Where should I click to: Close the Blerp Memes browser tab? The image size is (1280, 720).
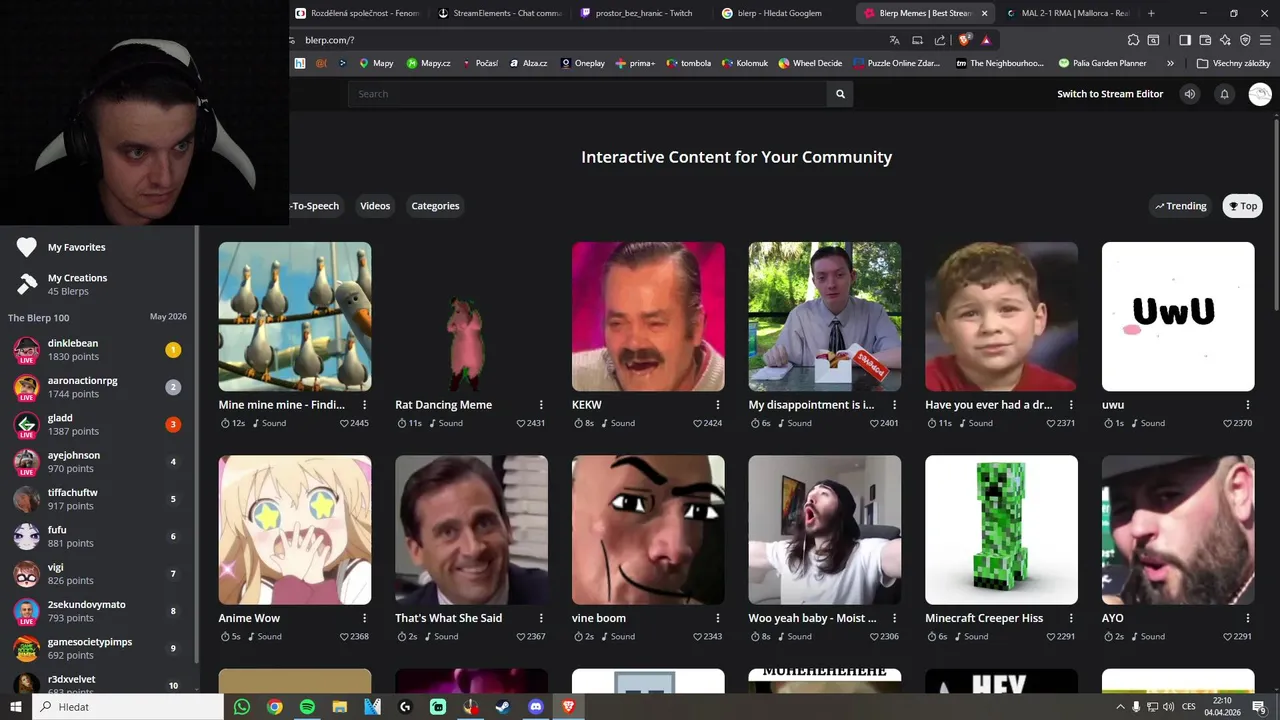coord(984,13)
